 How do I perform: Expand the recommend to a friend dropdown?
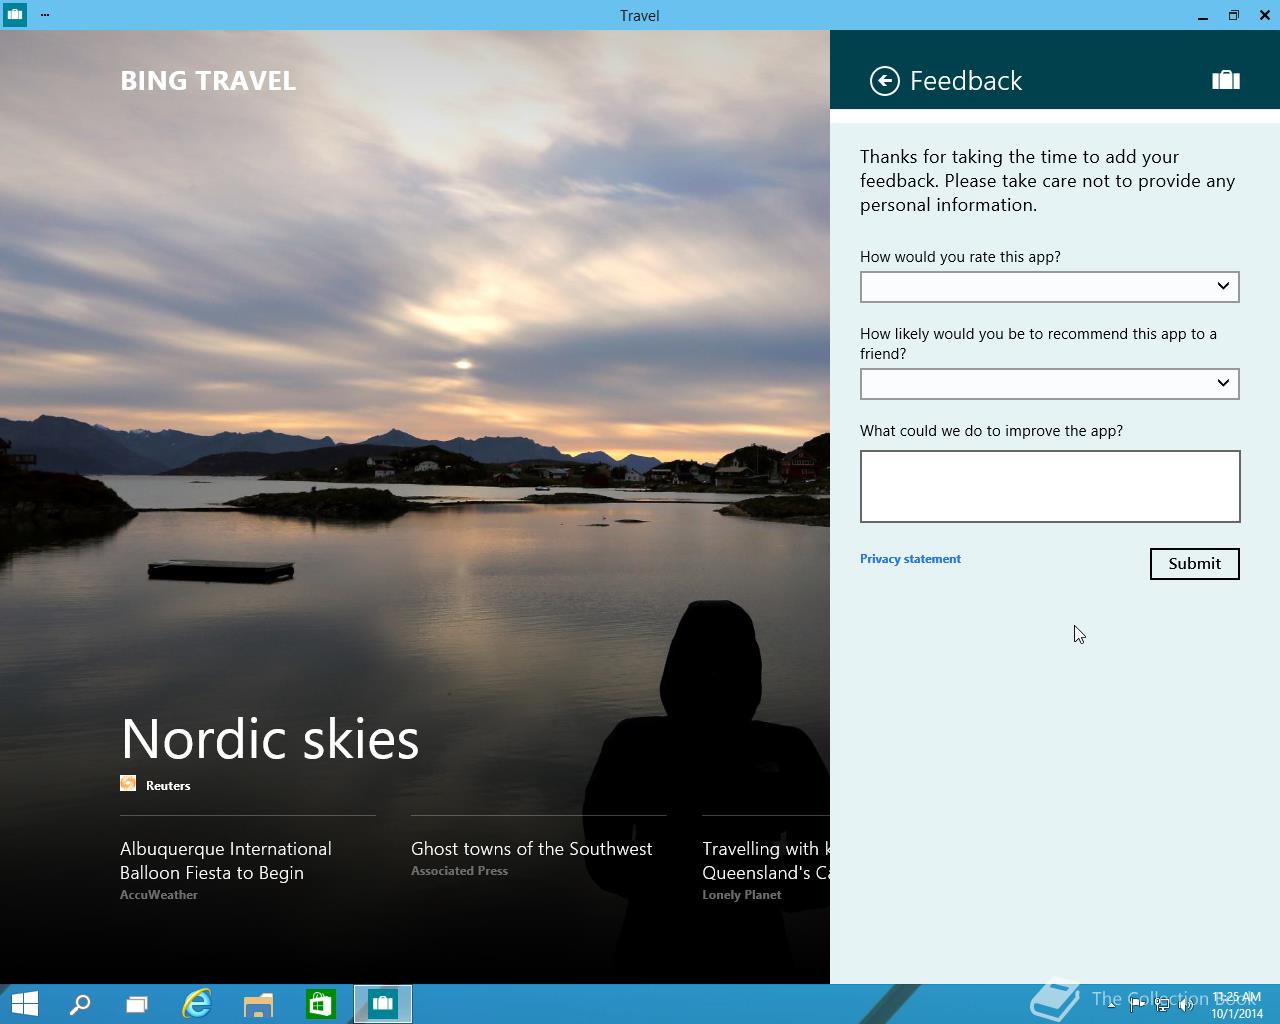tap(1050, 384)
